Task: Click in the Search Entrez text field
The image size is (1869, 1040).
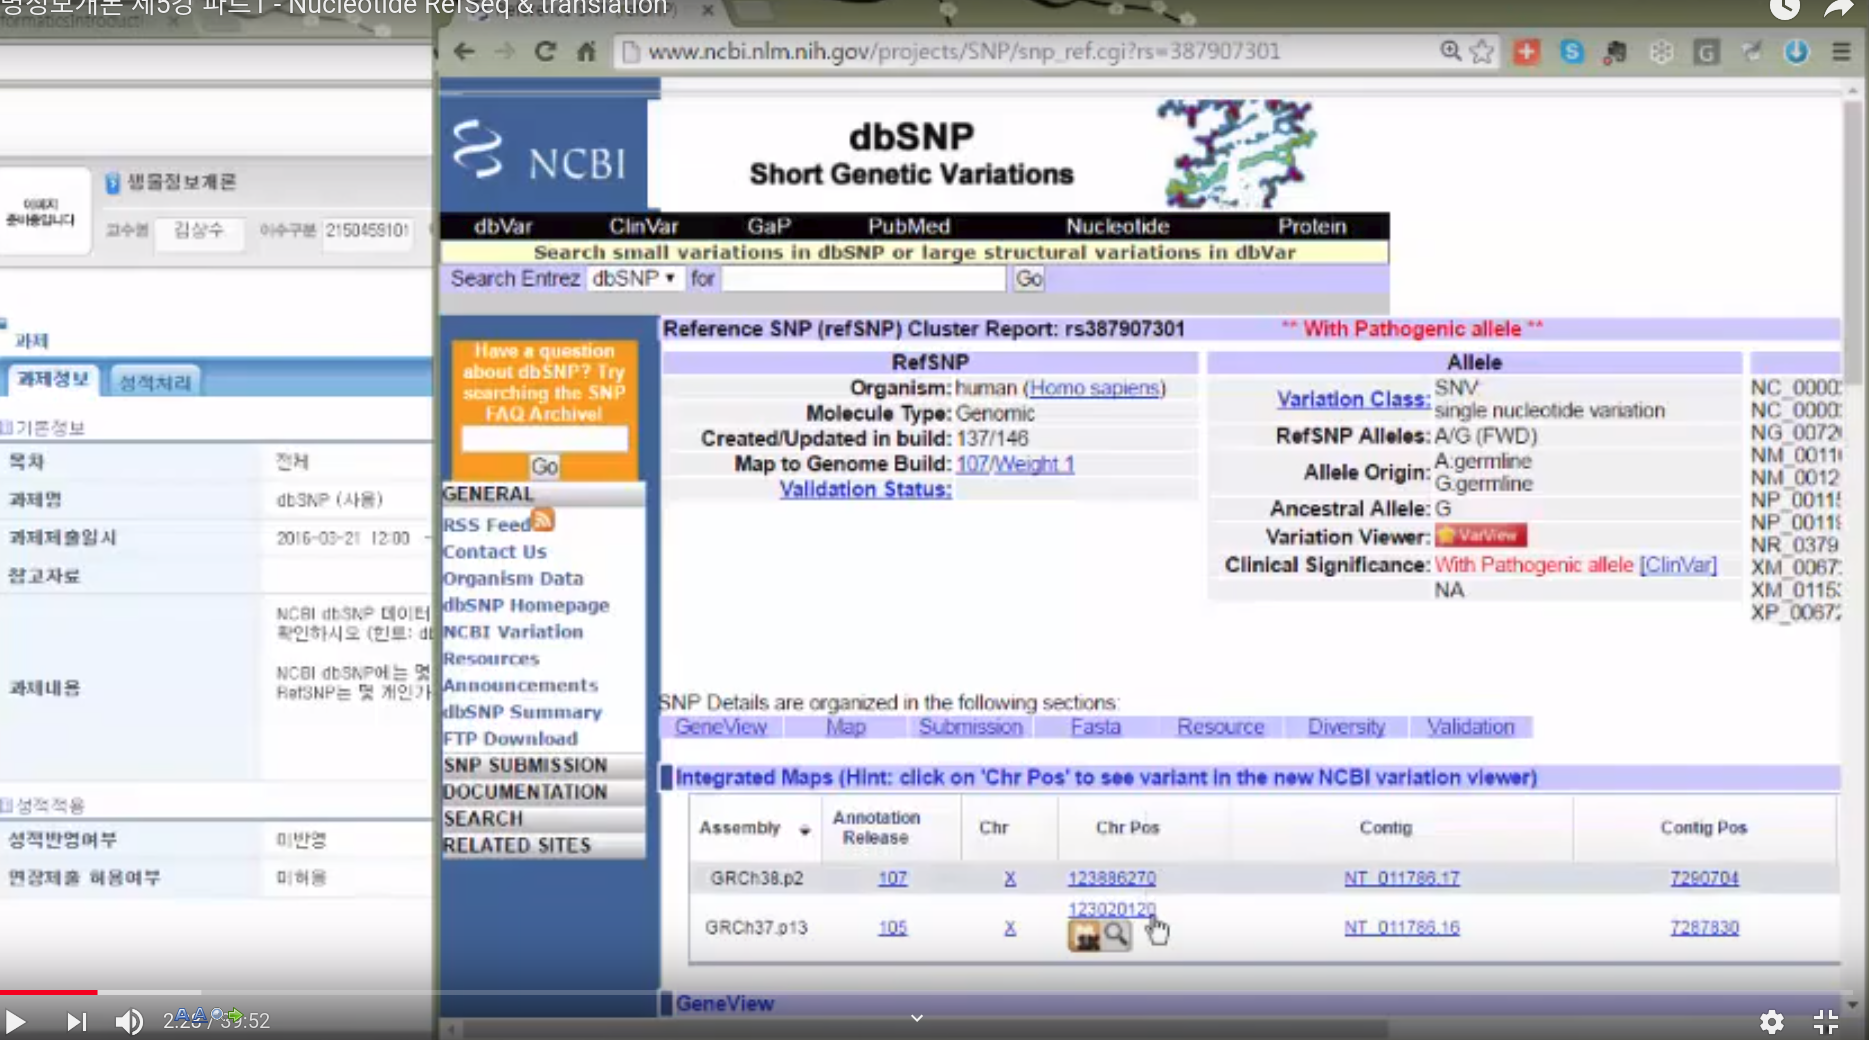Action: click(x=864, y=279)
